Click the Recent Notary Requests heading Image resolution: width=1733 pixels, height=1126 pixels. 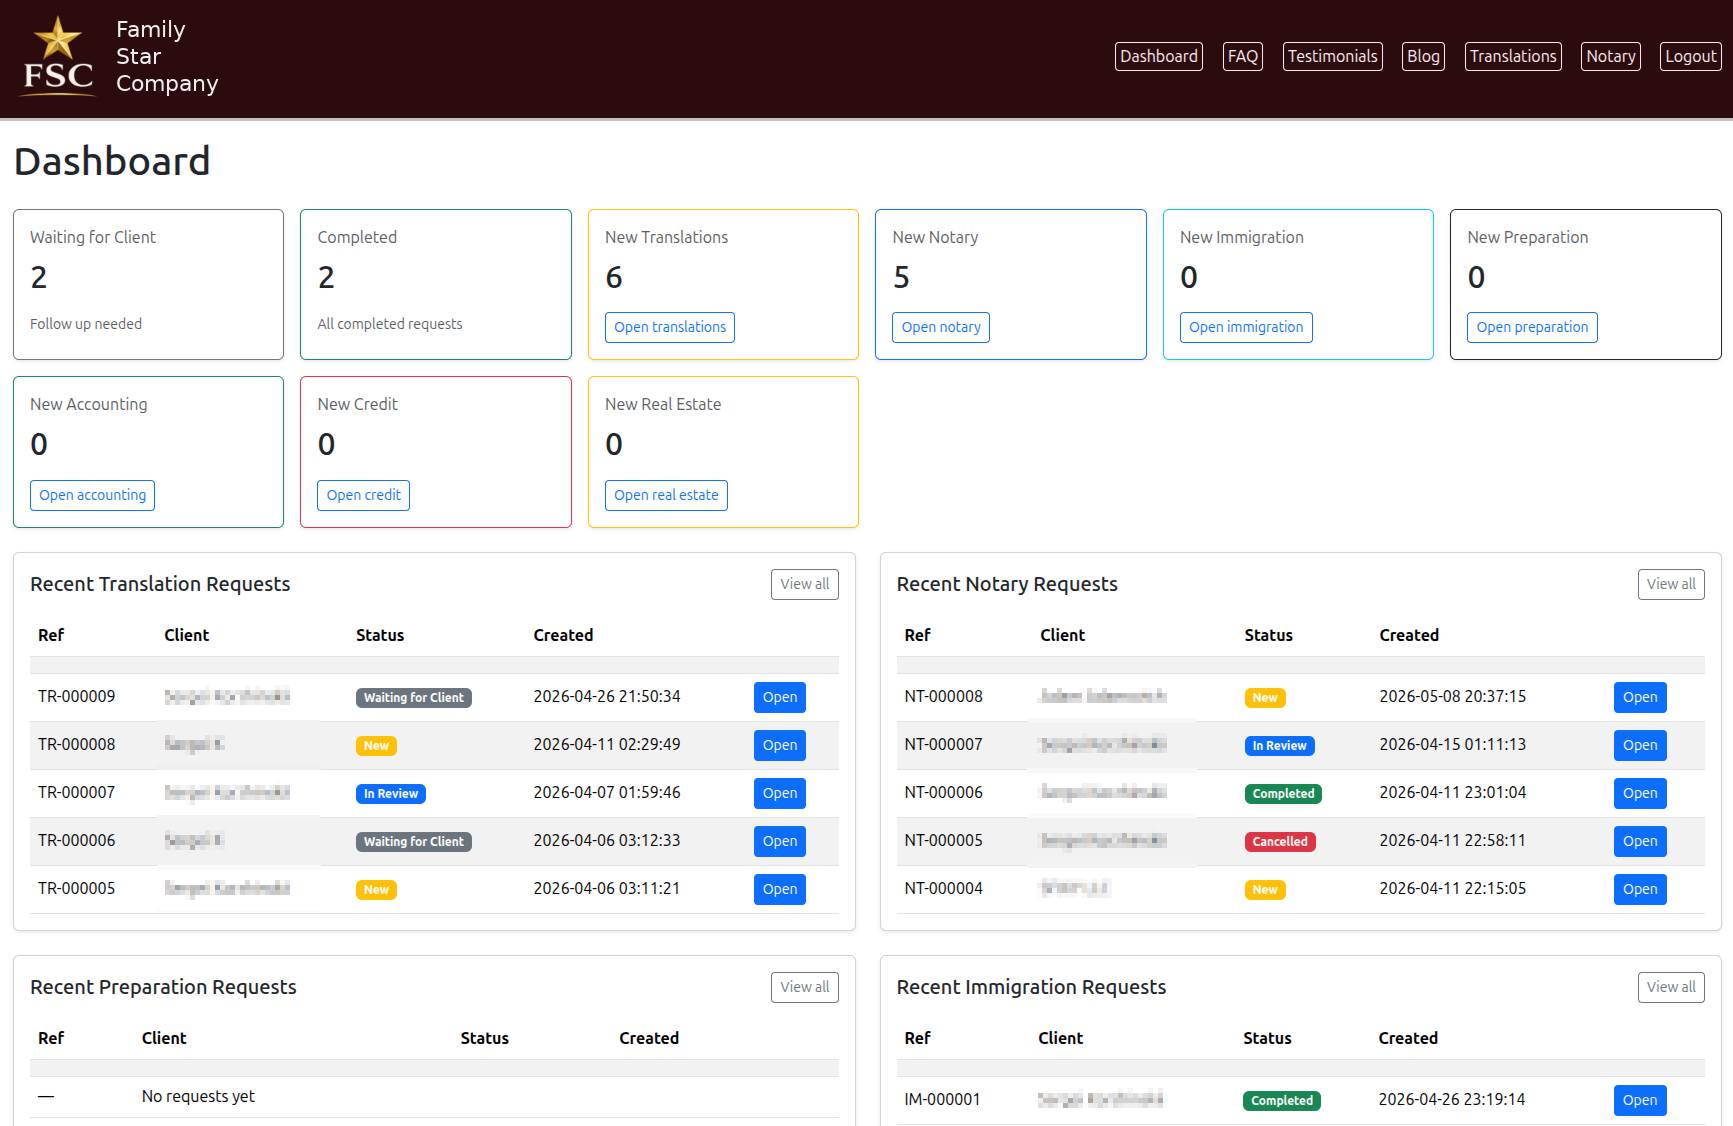point(1007,584)
